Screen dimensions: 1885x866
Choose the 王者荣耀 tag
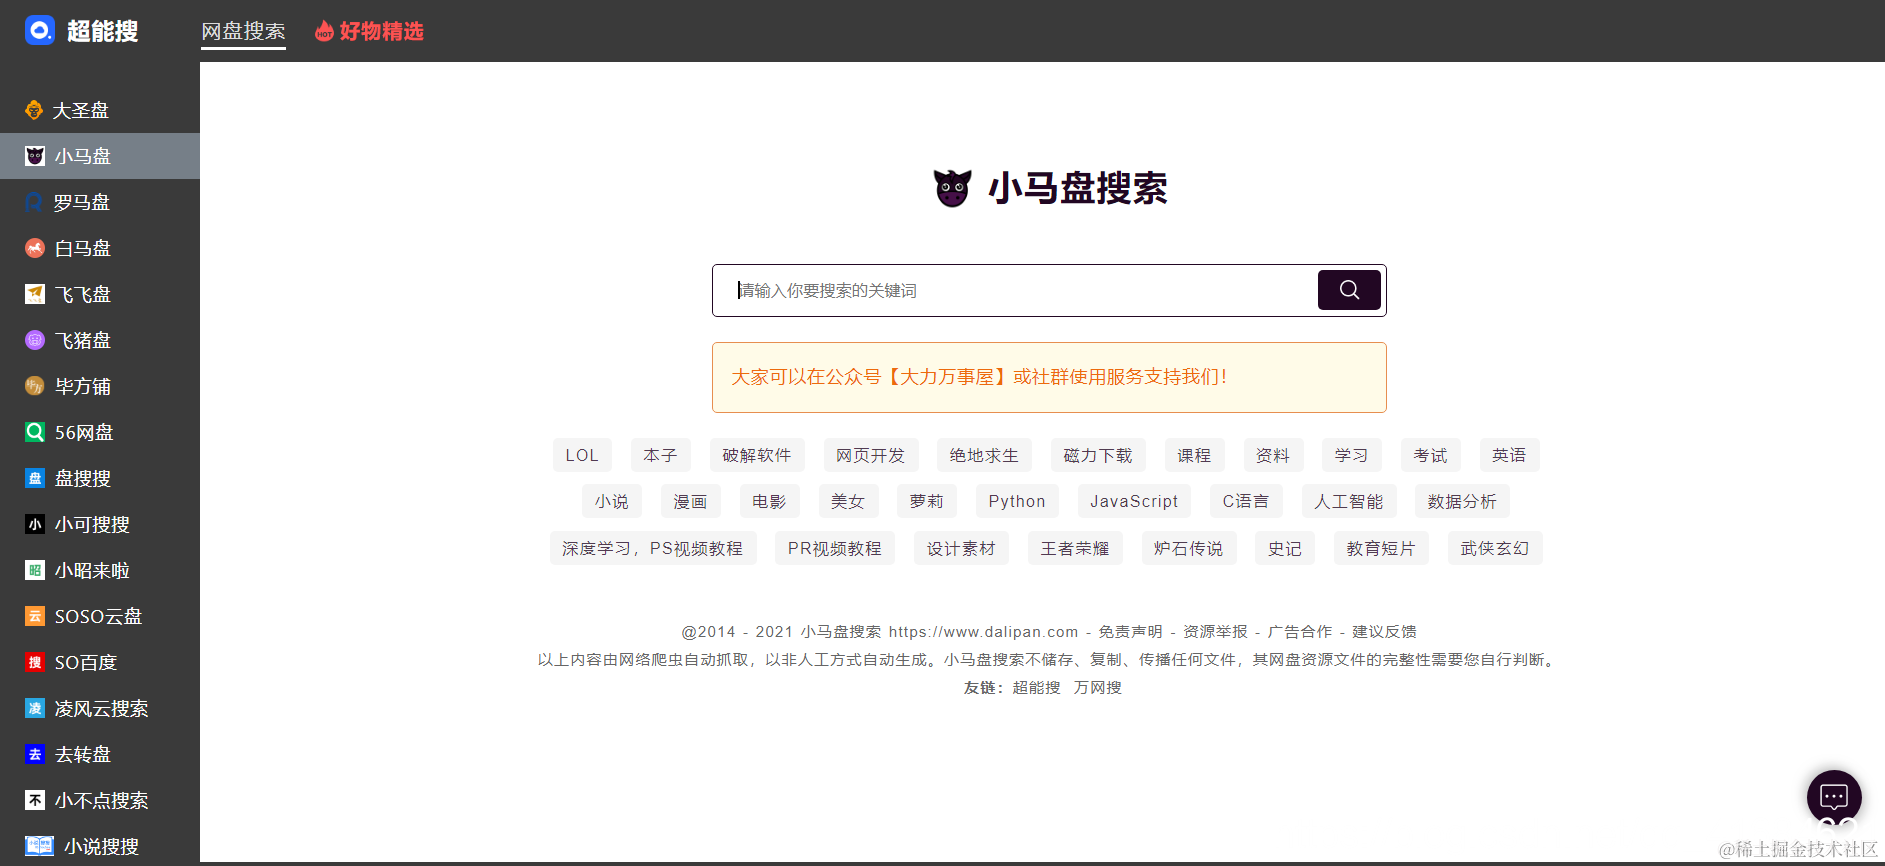point(1075,548)
